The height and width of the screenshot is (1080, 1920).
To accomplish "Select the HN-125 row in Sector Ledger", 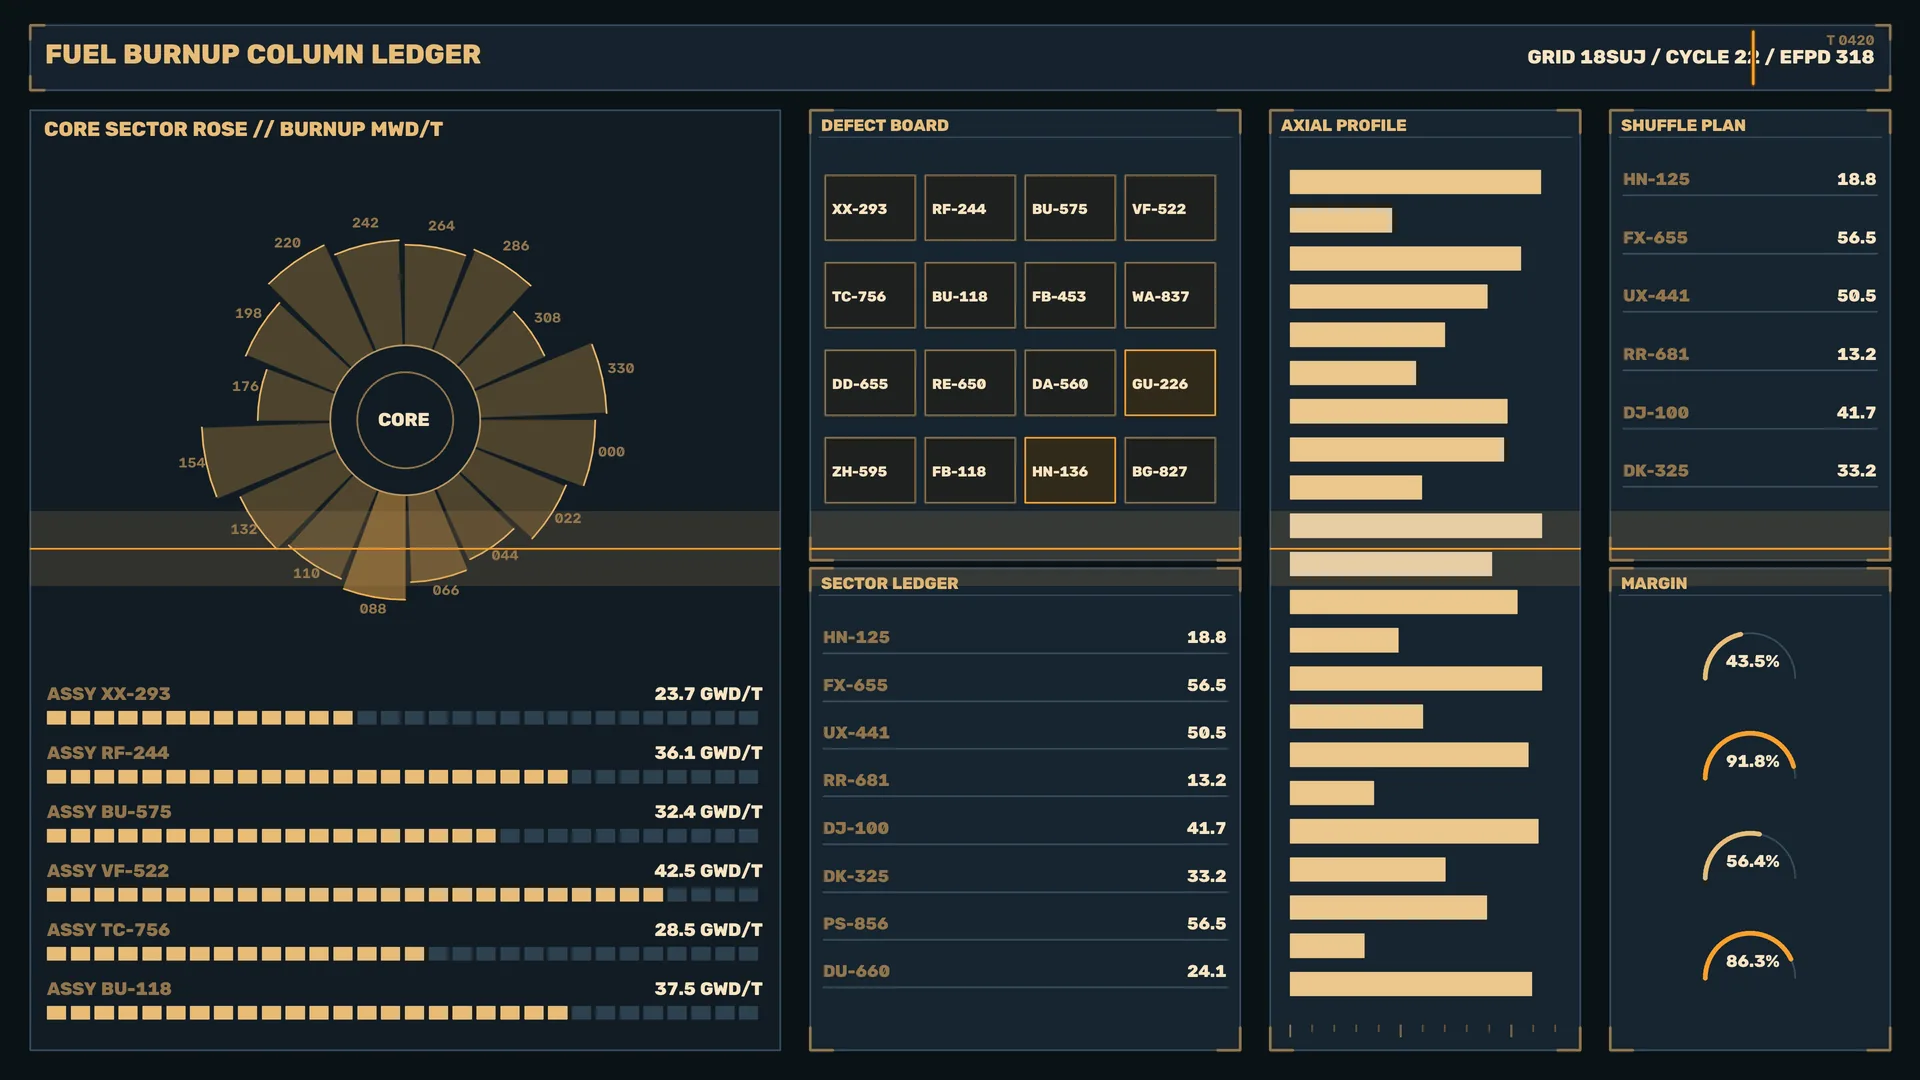I will [1024, 637].
